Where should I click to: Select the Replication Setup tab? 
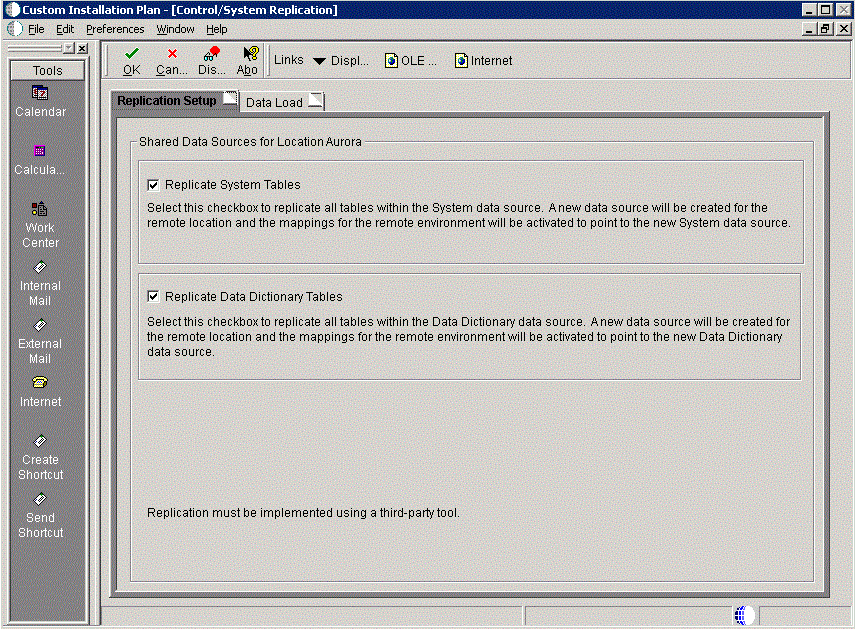tap(175, 101)
